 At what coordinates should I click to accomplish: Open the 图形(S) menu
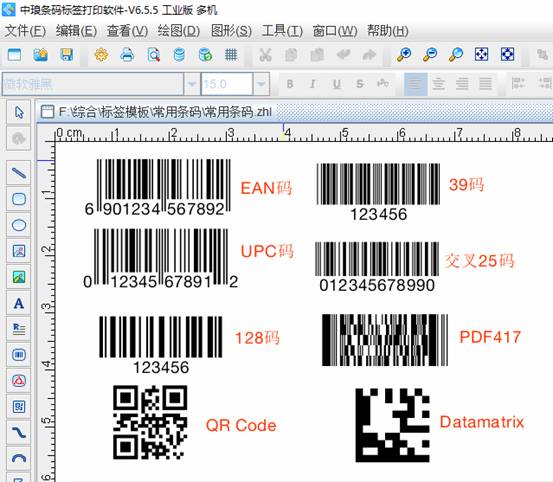point(231,31)
